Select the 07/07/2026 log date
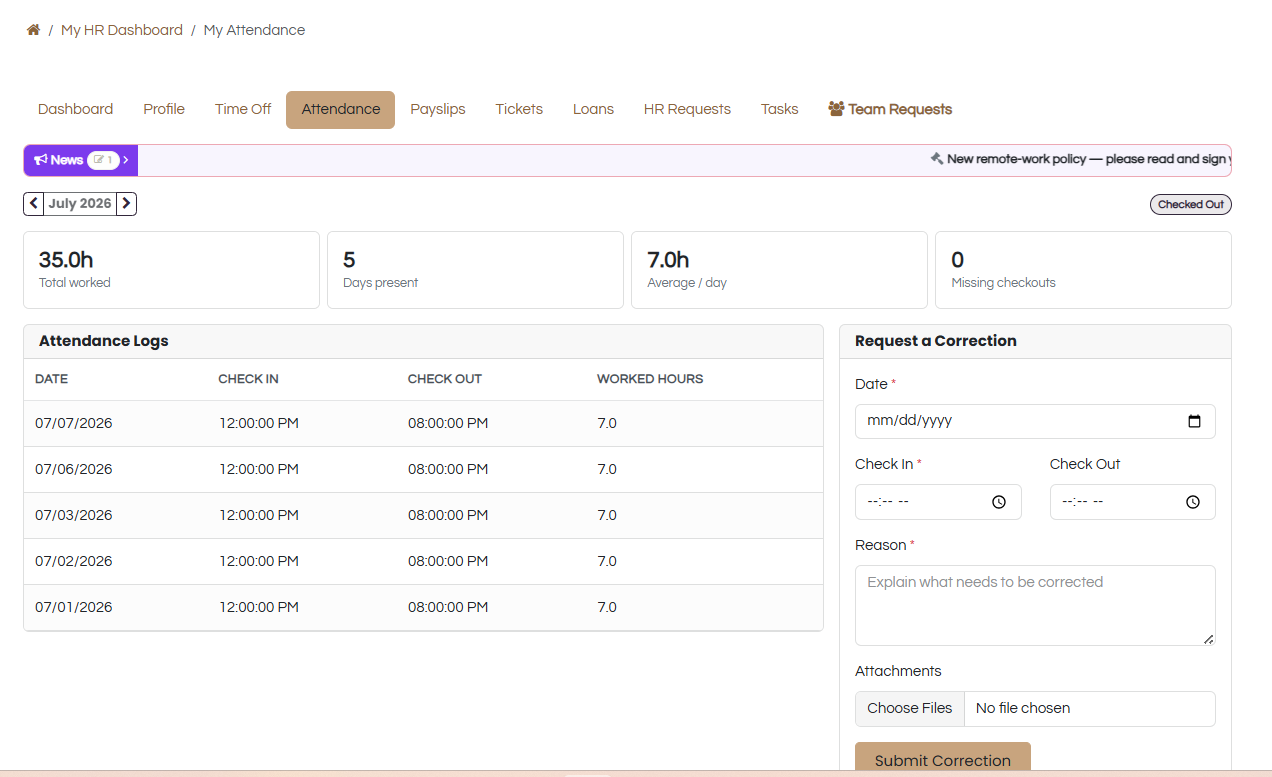 [x=74, y=423]
